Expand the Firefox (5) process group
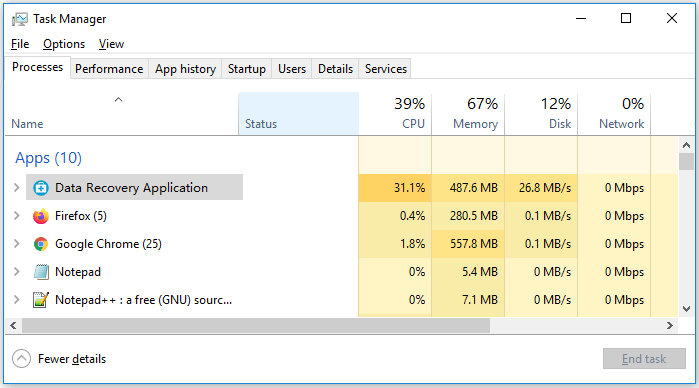This screenshot has height=388, width=699. pyautogui.click(x=16, y=216)
